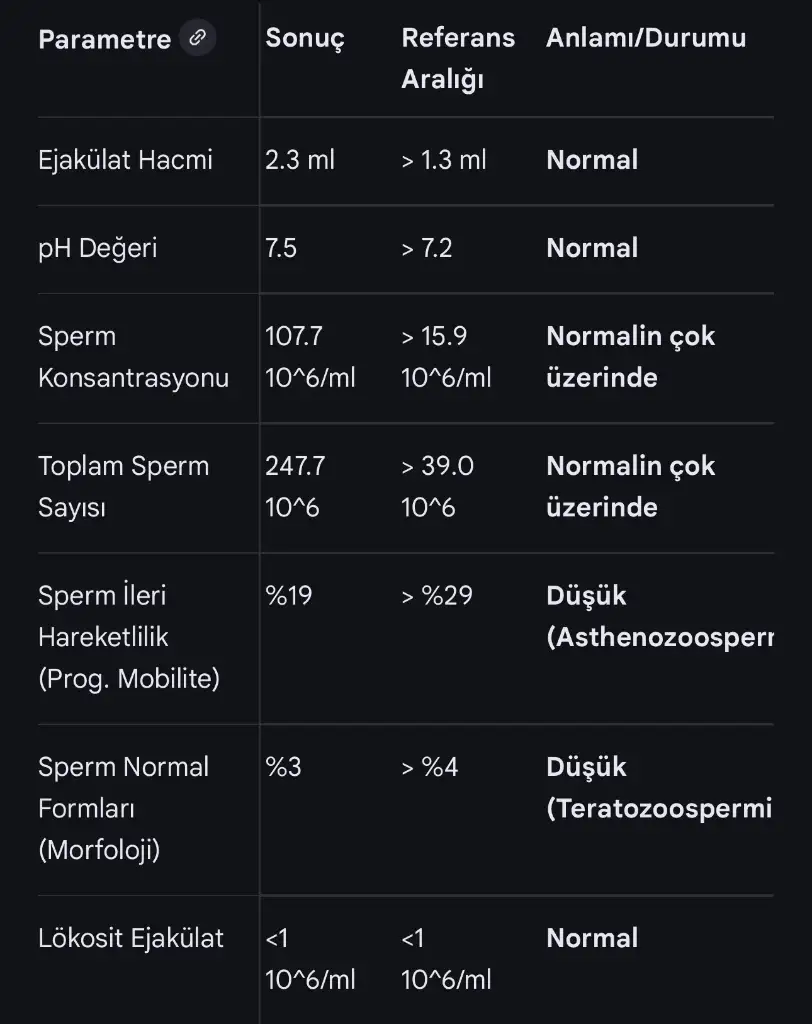Select the Lökosit Ejakülat row label

coord(131,938)
